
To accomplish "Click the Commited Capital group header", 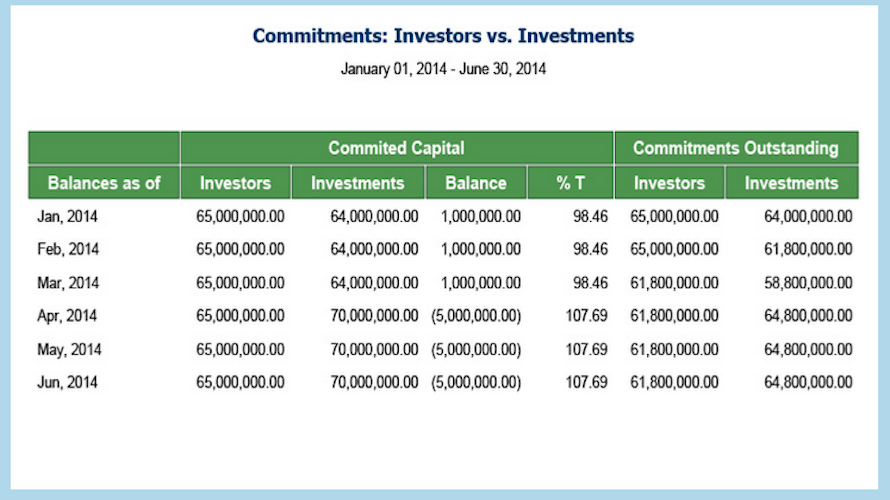I will pos(396,148).
